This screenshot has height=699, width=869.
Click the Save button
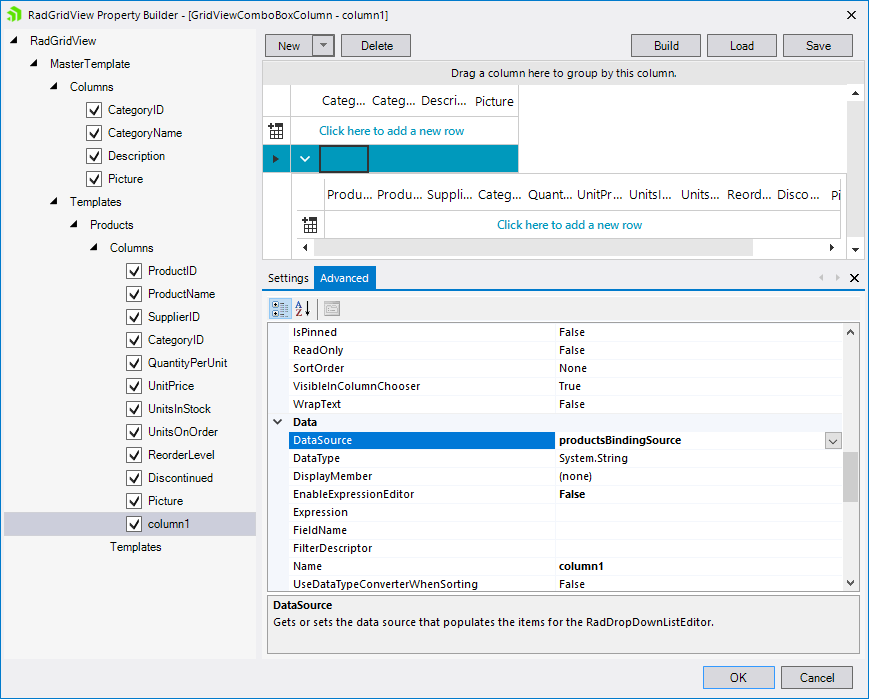pyautogui.click(x=818, y=45)
